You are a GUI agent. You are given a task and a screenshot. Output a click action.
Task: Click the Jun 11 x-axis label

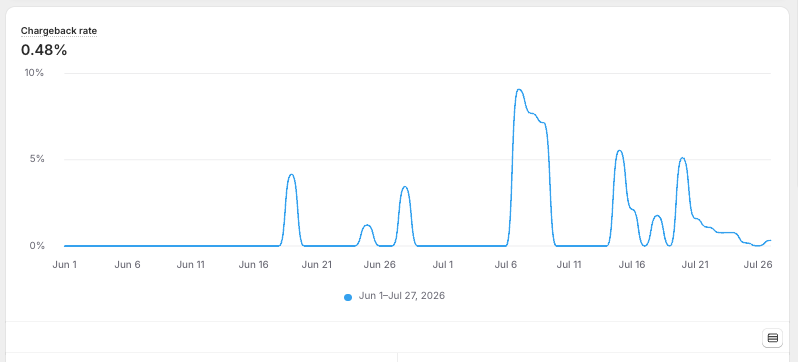[x=191, y=265]
